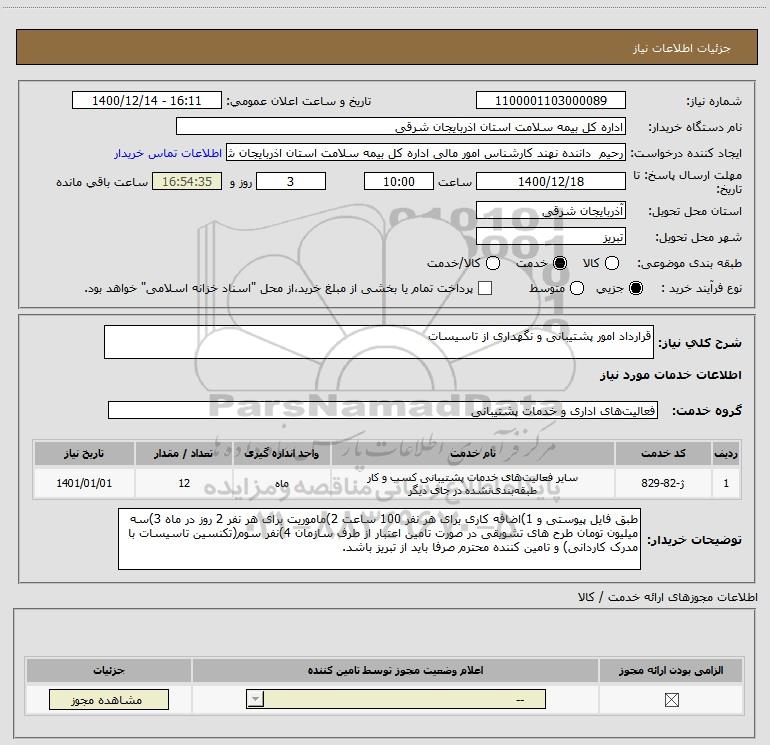Click delivery city field تبریز
Screen dimensions: 770x745
(x=550, y=237)
